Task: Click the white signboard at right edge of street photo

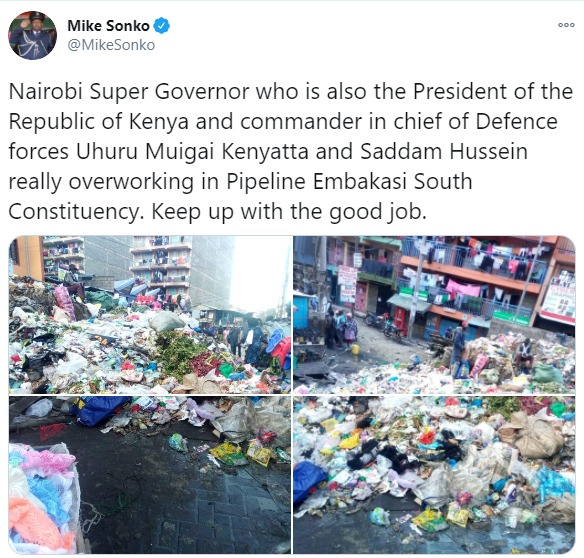Action: (559, 298)
